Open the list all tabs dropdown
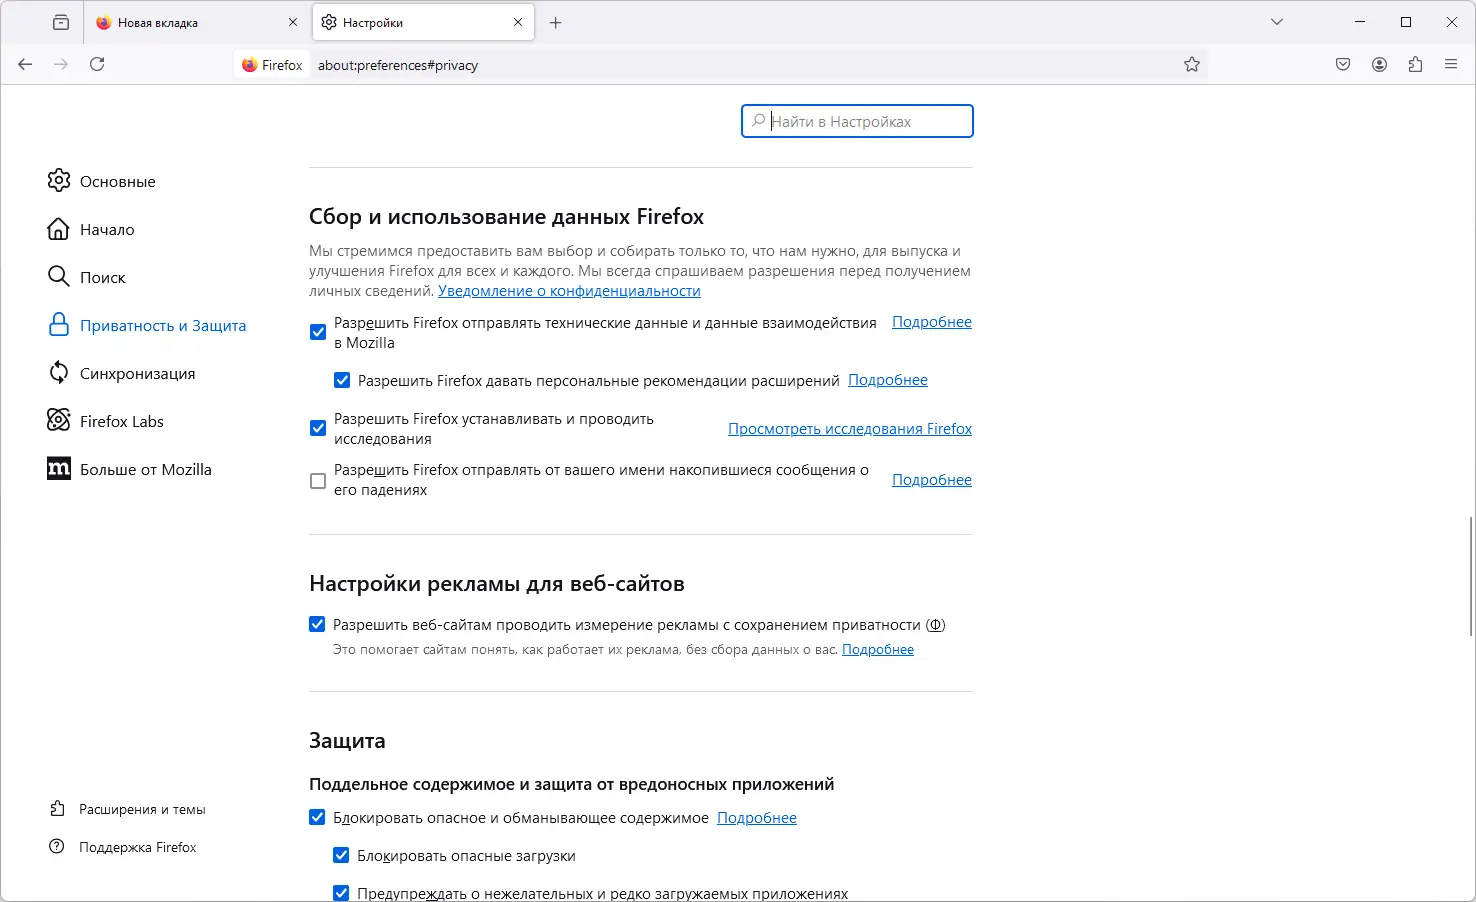Viewport: 1476px width, 902px height. coord(1277,21)
